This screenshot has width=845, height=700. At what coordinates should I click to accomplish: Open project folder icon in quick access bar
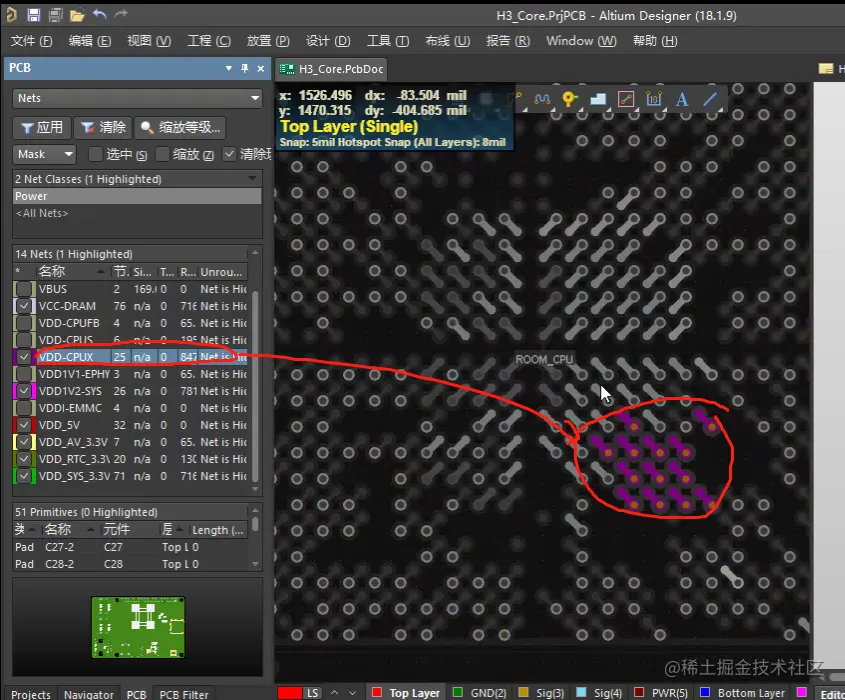(x=77, y=15)
